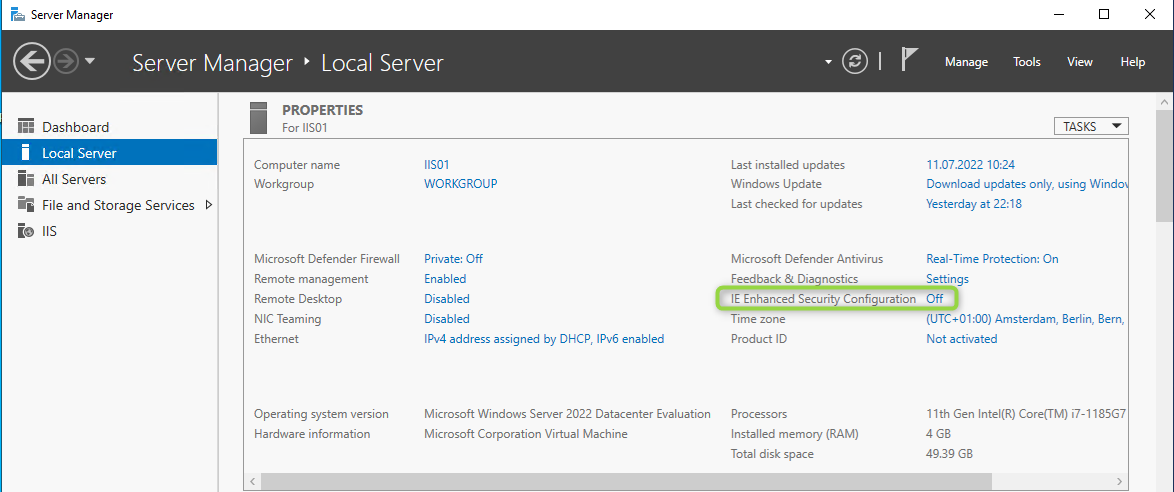The image size is (1174, 492).
Task: Click Microsoft Defender Firewall Private: Off
Action: [x=453, y=259]
